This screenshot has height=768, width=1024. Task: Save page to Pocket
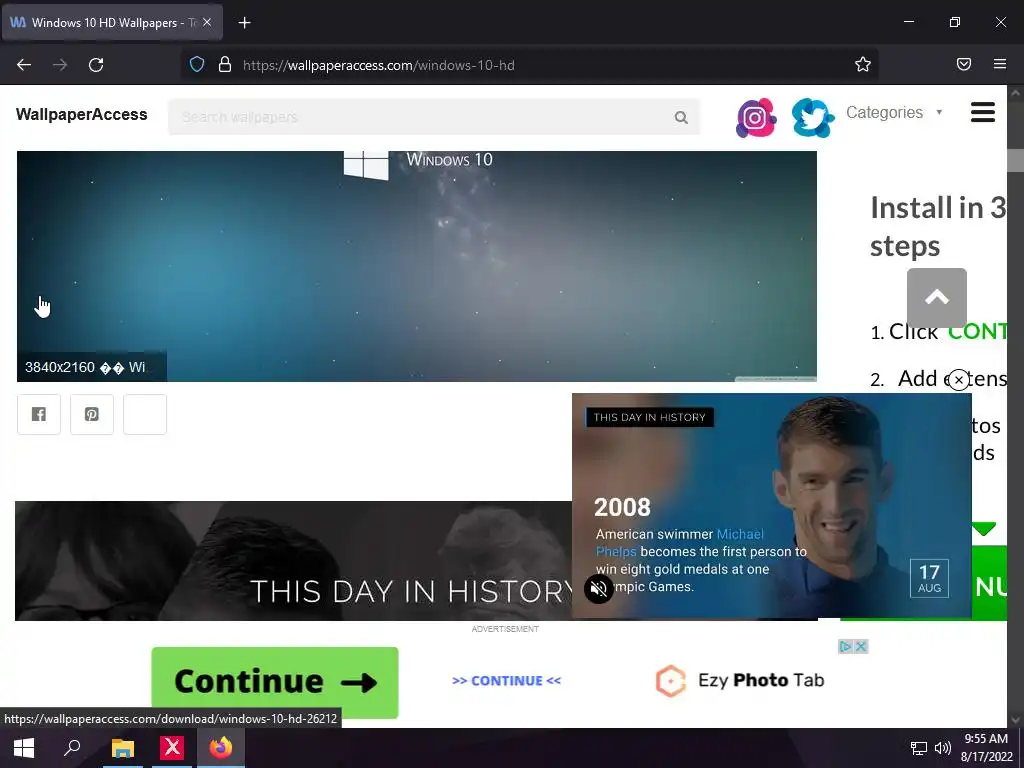pos(964,64)
